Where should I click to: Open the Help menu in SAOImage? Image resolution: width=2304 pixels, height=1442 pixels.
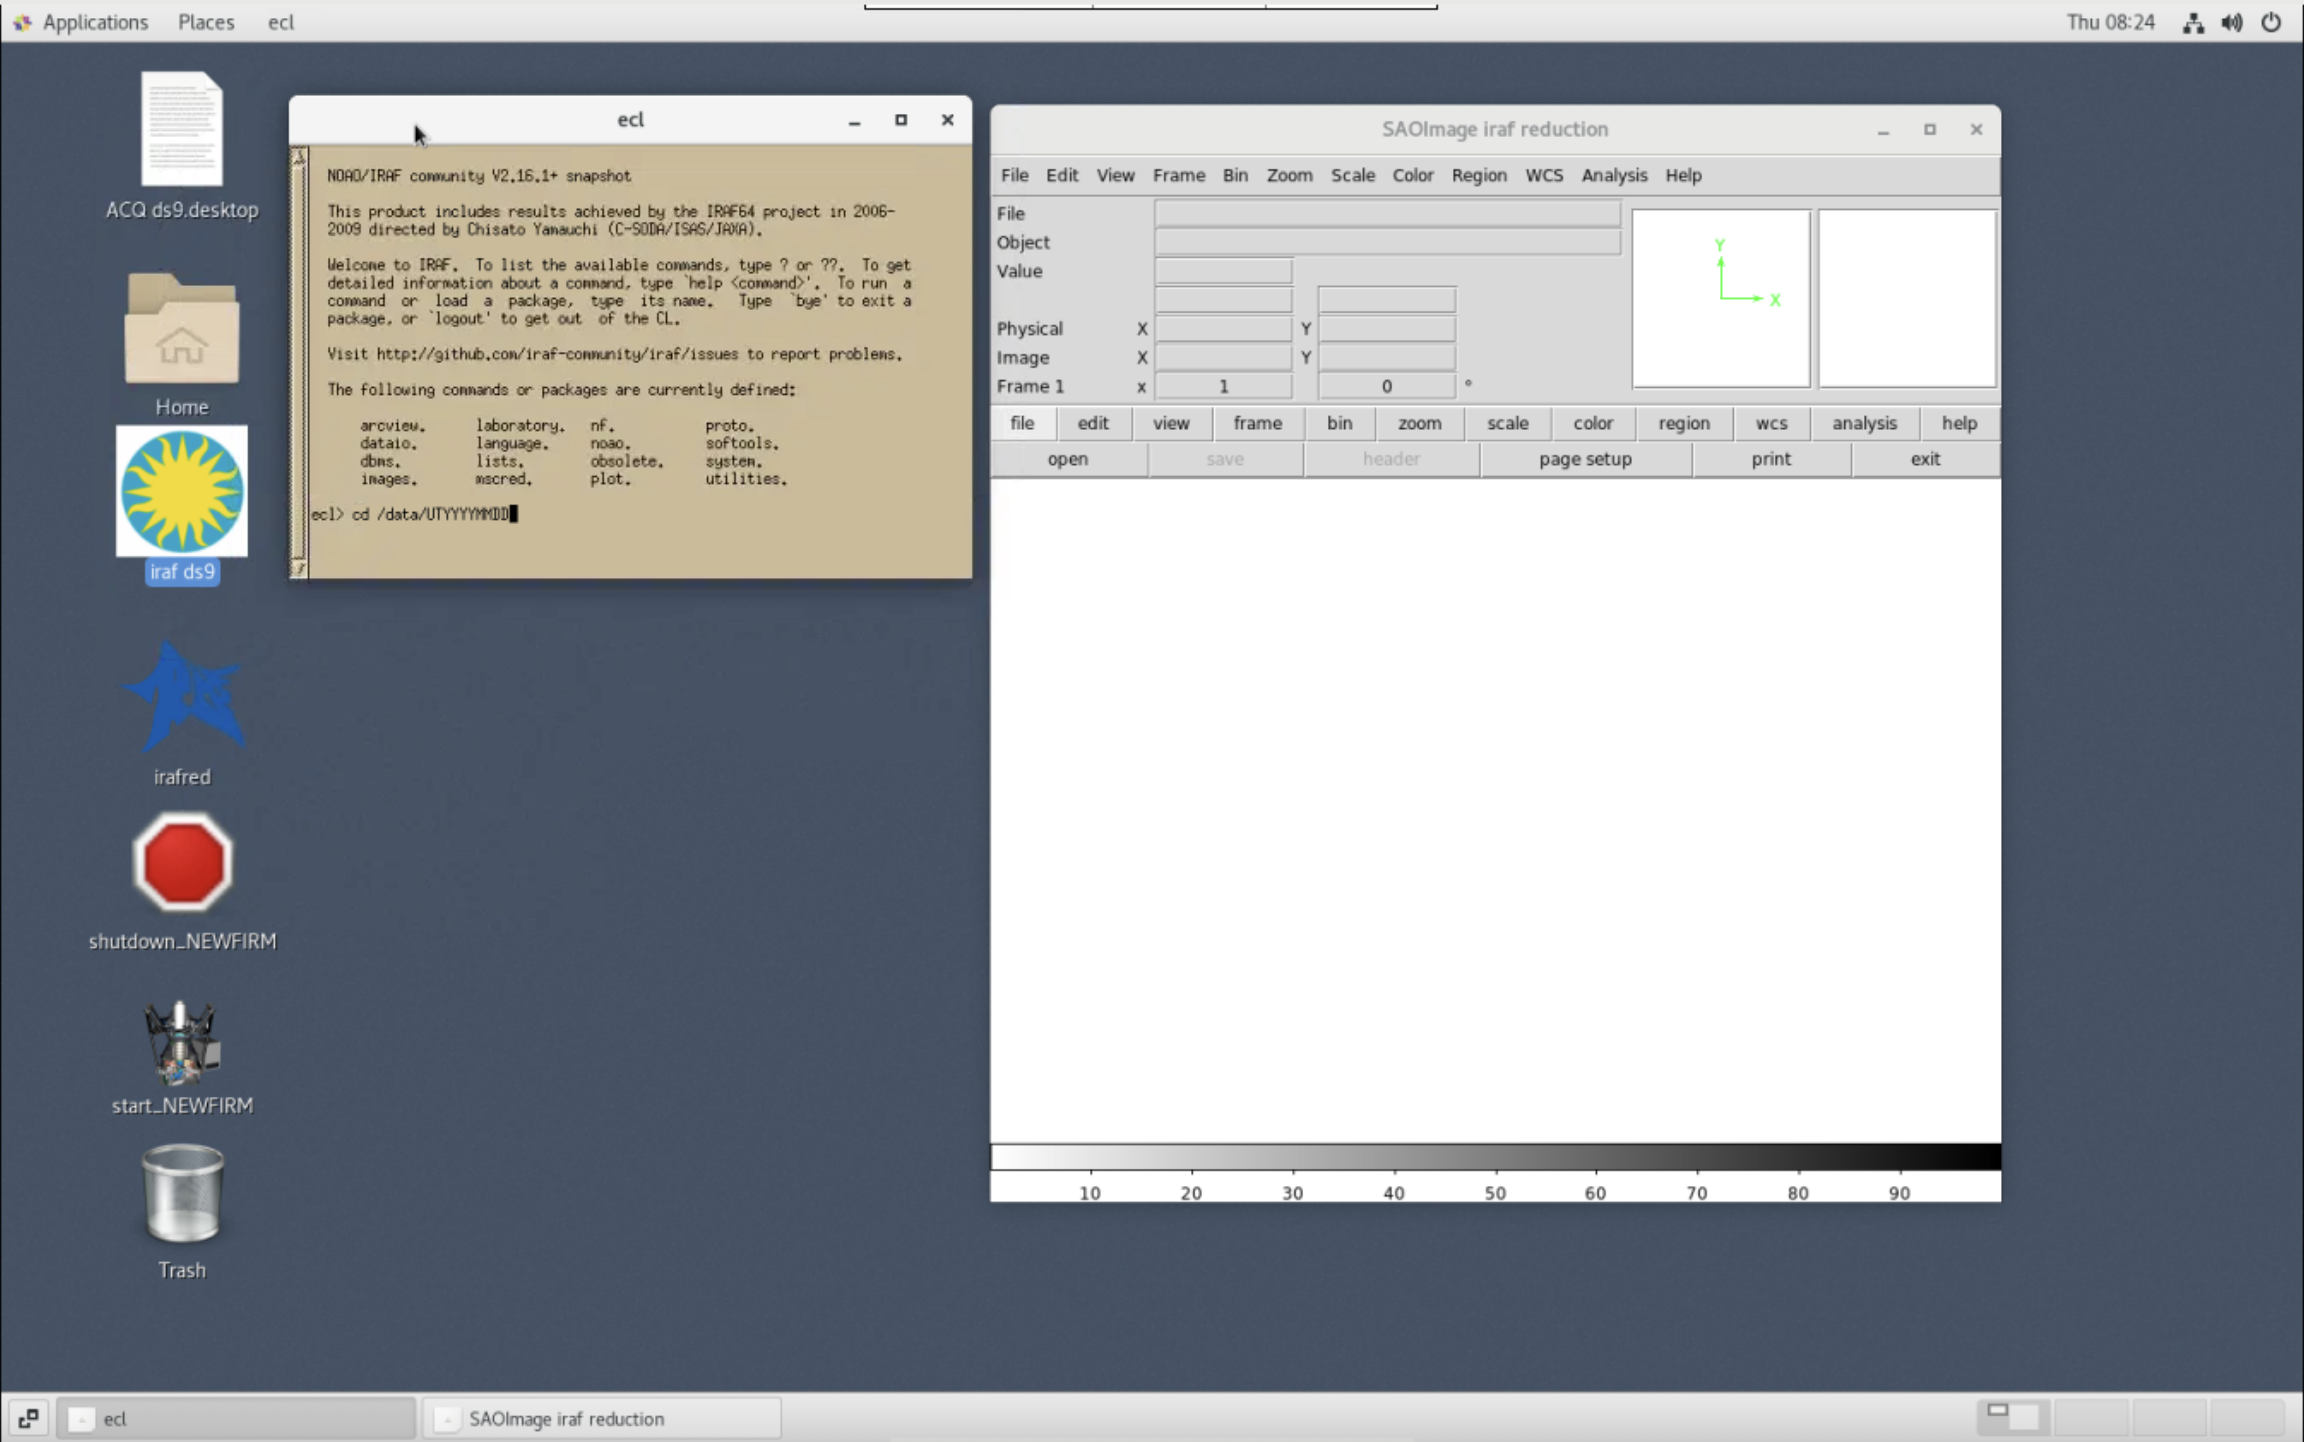[x=1683, y=175]
